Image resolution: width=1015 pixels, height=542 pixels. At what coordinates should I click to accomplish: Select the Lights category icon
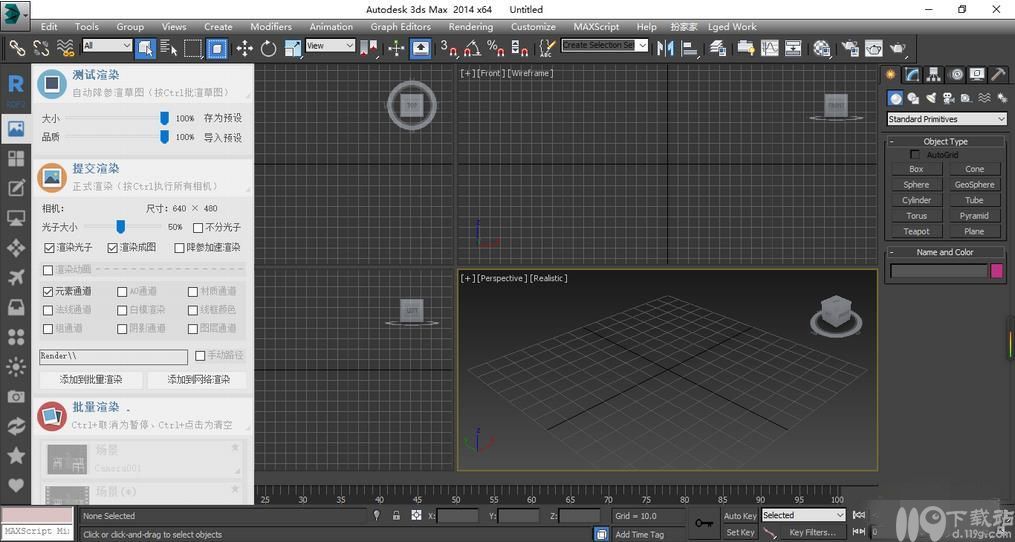point(931,98)
